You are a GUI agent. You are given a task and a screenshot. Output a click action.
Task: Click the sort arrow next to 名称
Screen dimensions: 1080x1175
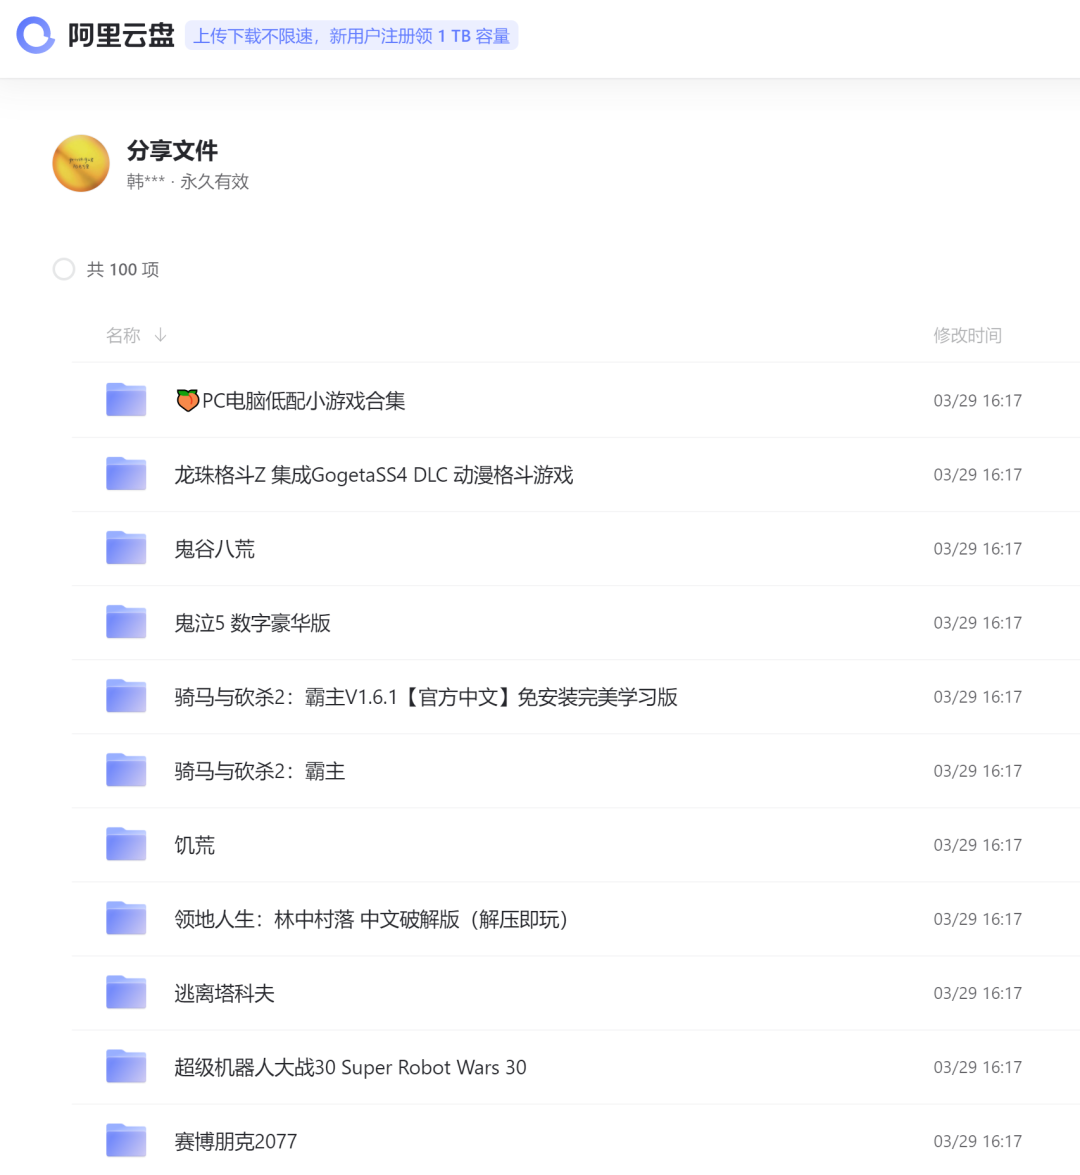(160, 335)
